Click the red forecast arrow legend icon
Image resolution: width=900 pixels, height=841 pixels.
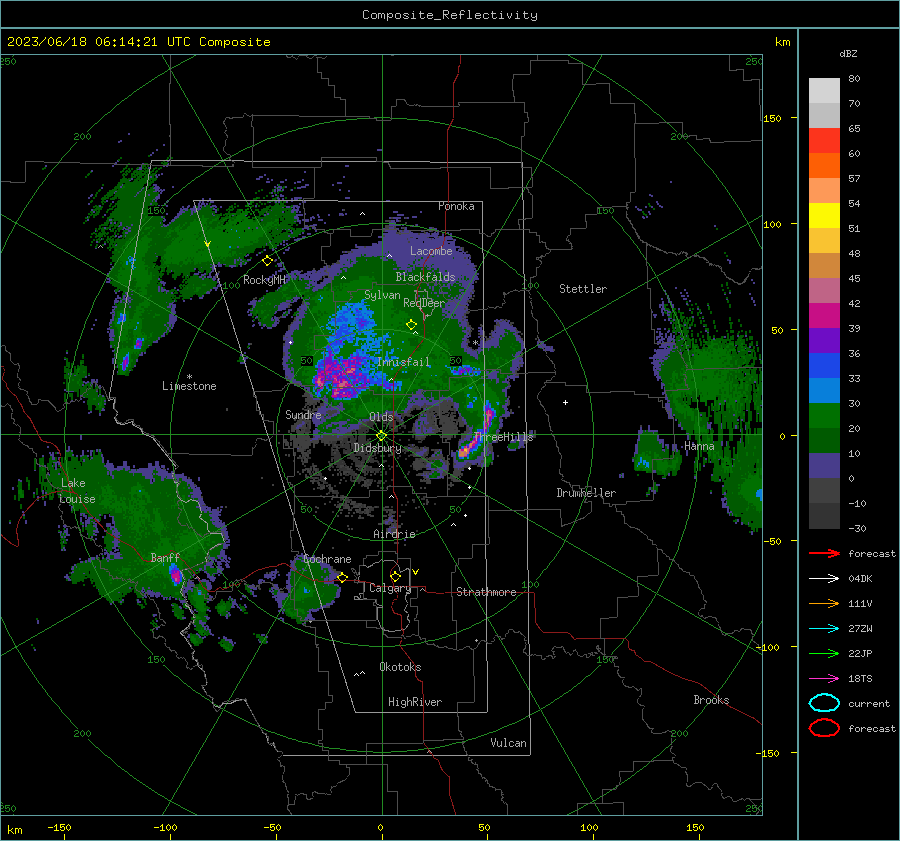tap(824, 553)
